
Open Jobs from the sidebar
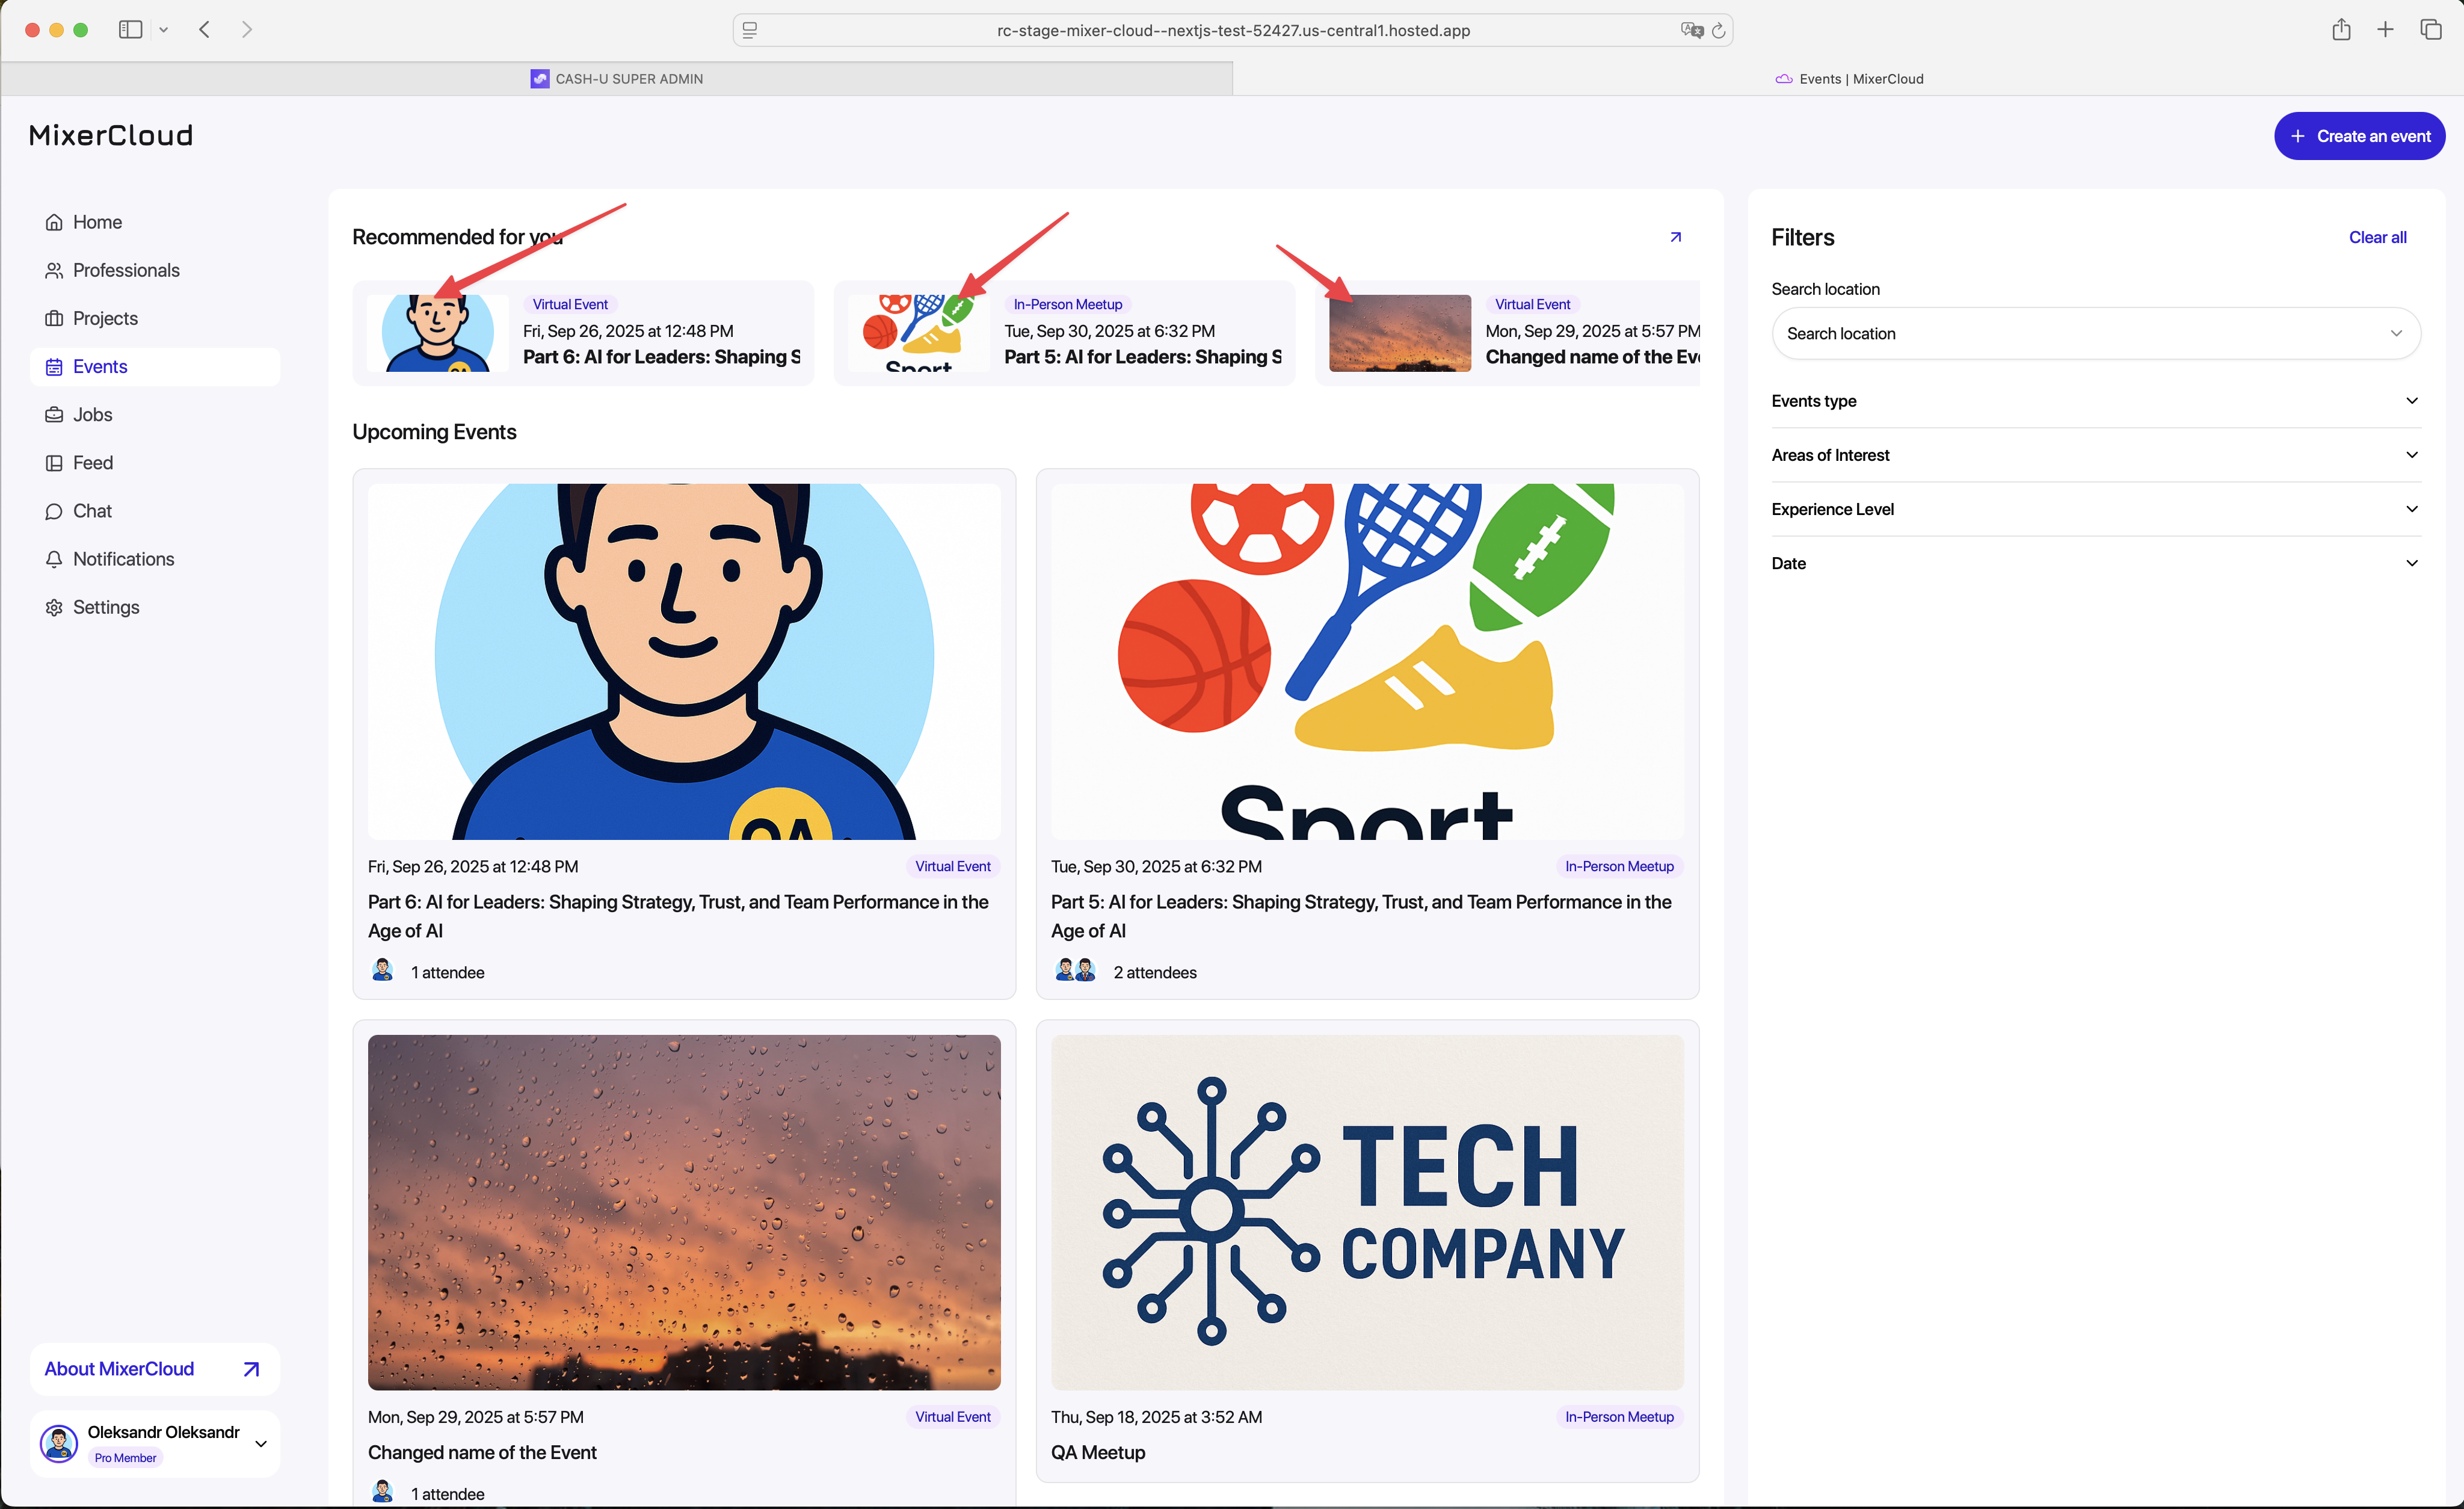92,414
